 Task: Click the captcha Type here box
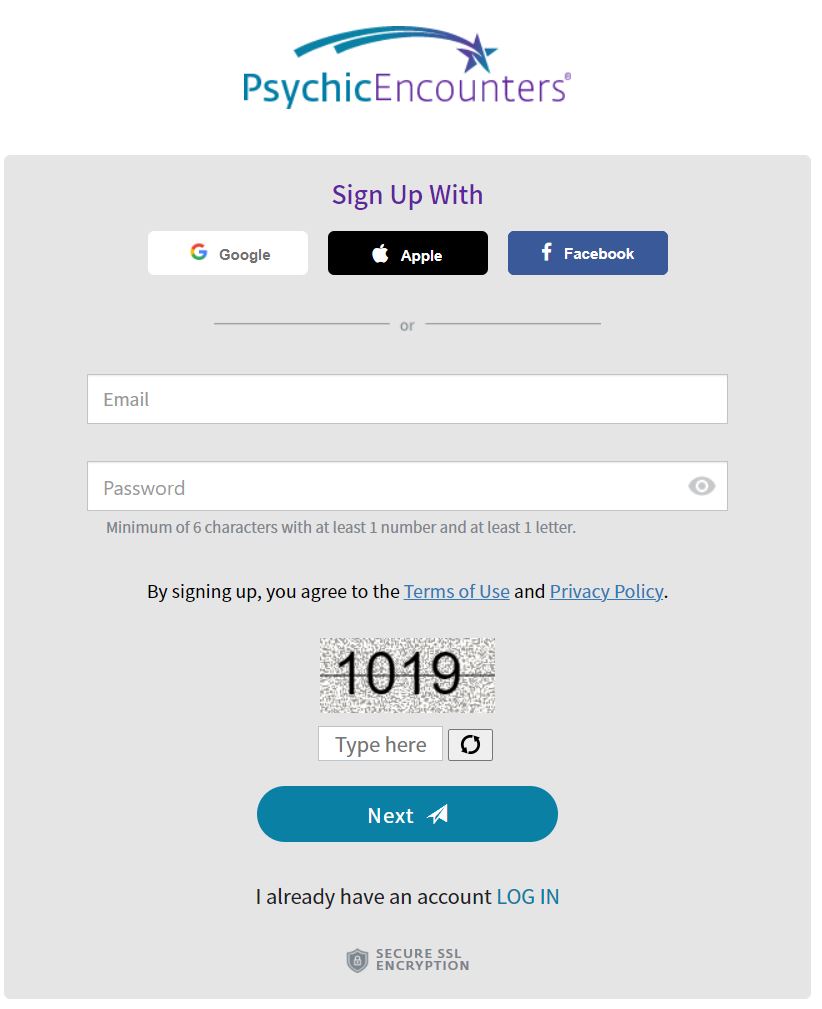(380, 744)
